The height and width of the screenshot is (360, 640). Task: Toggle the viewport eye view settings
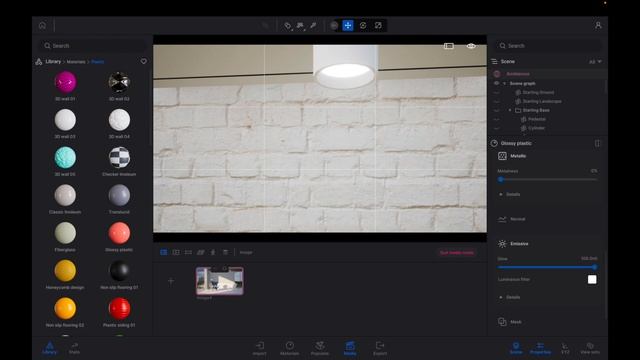point(471,46)
